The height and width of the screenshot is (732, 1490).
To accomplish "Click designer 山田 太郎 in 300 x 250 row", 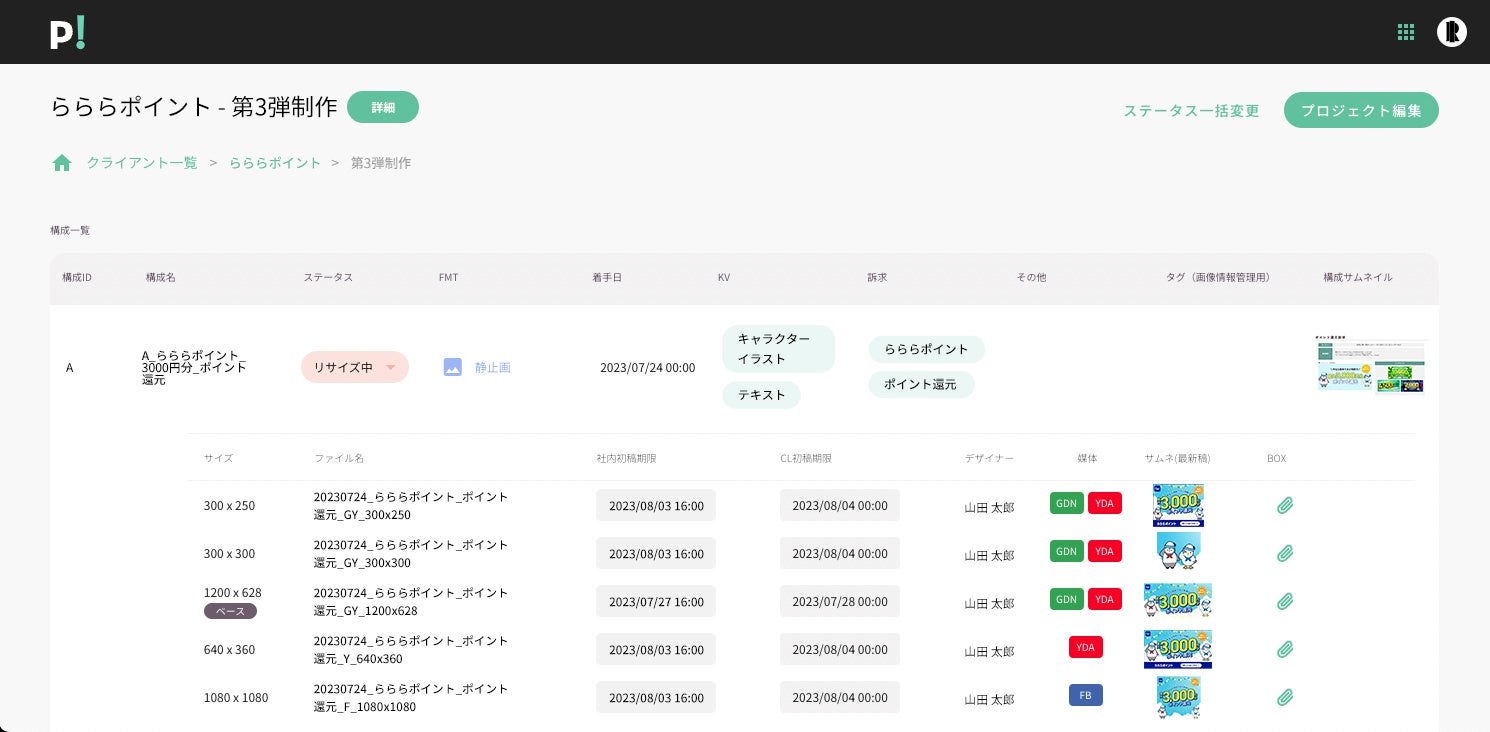I will (x=989, y=507).
